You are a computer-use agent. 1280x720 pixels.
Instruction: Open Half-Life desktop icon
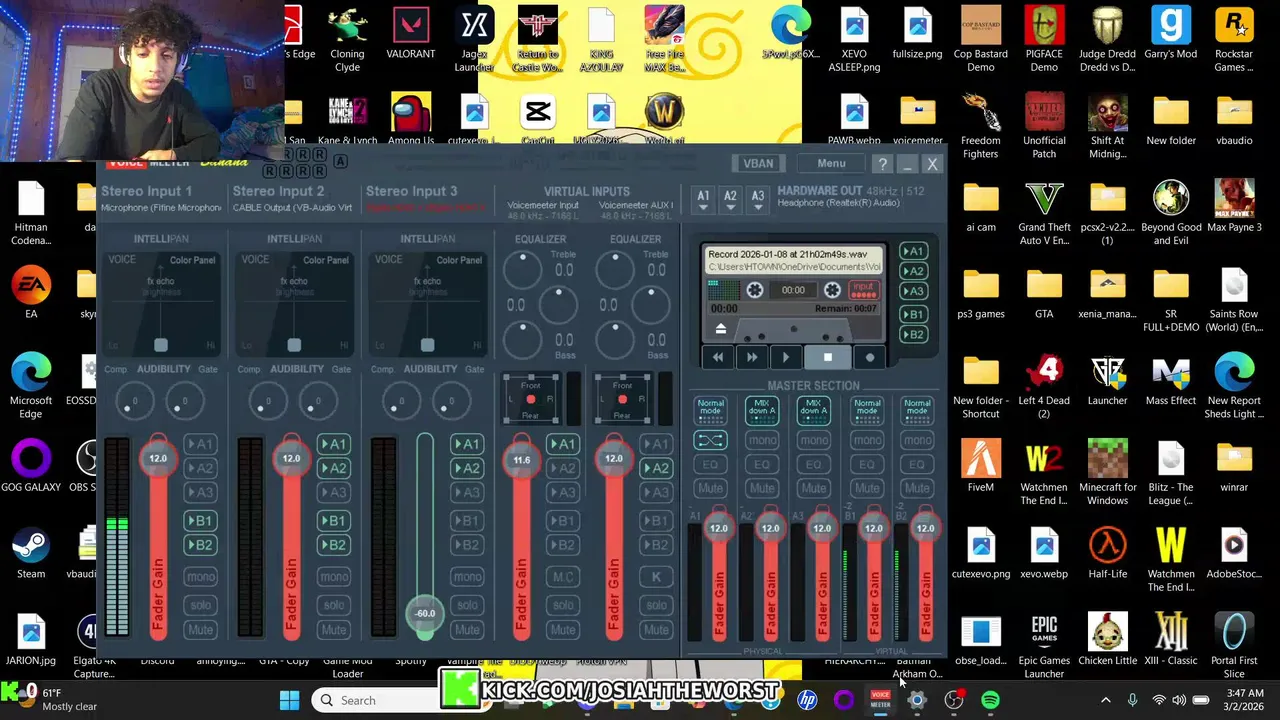tap(1107, 553)
